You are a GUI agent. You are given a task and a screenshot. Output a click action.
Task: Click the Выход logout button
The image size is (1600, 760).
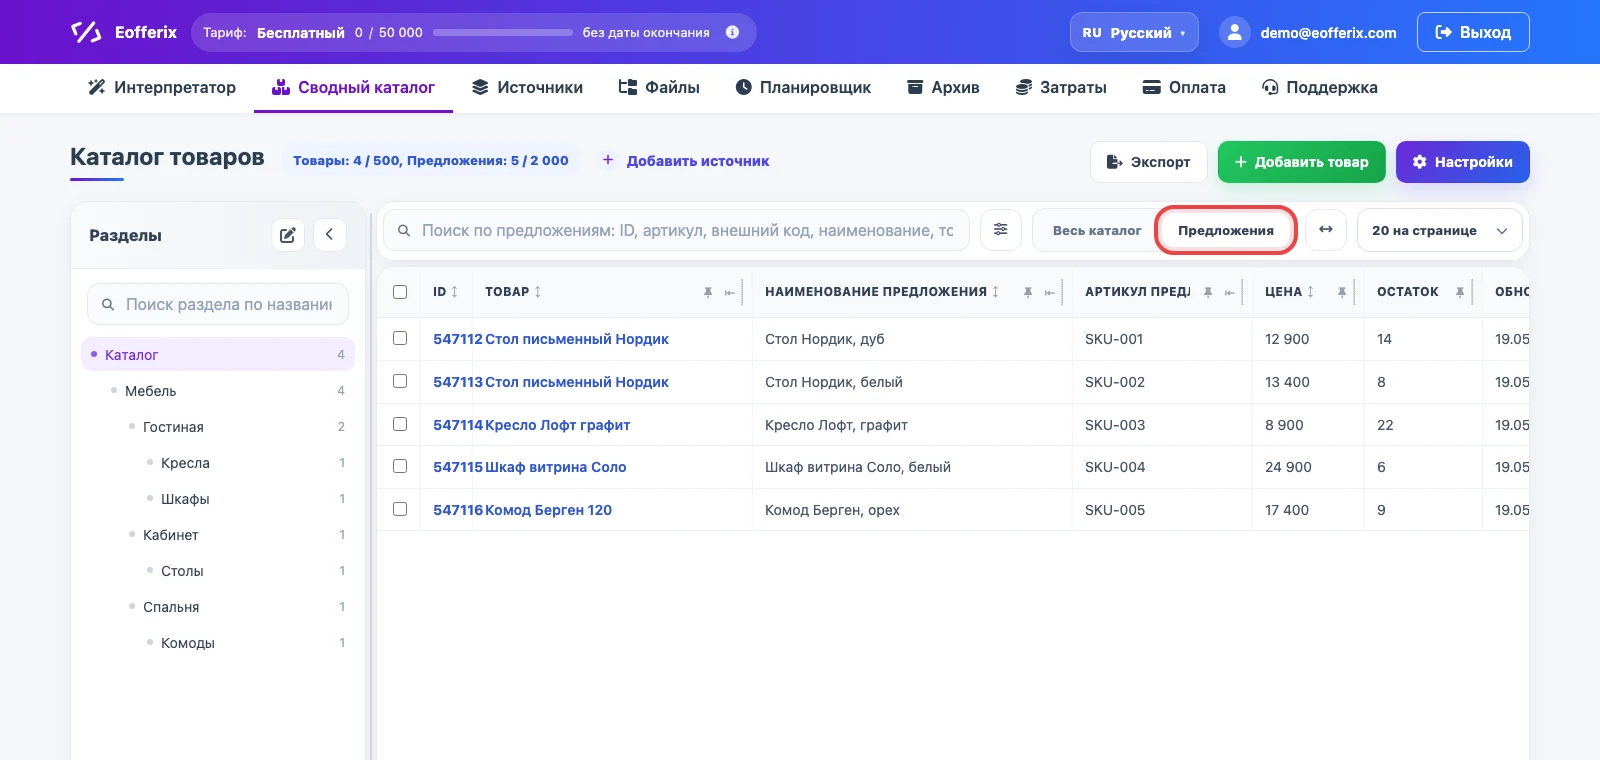pyautogui.click(x=1473, y=32)
